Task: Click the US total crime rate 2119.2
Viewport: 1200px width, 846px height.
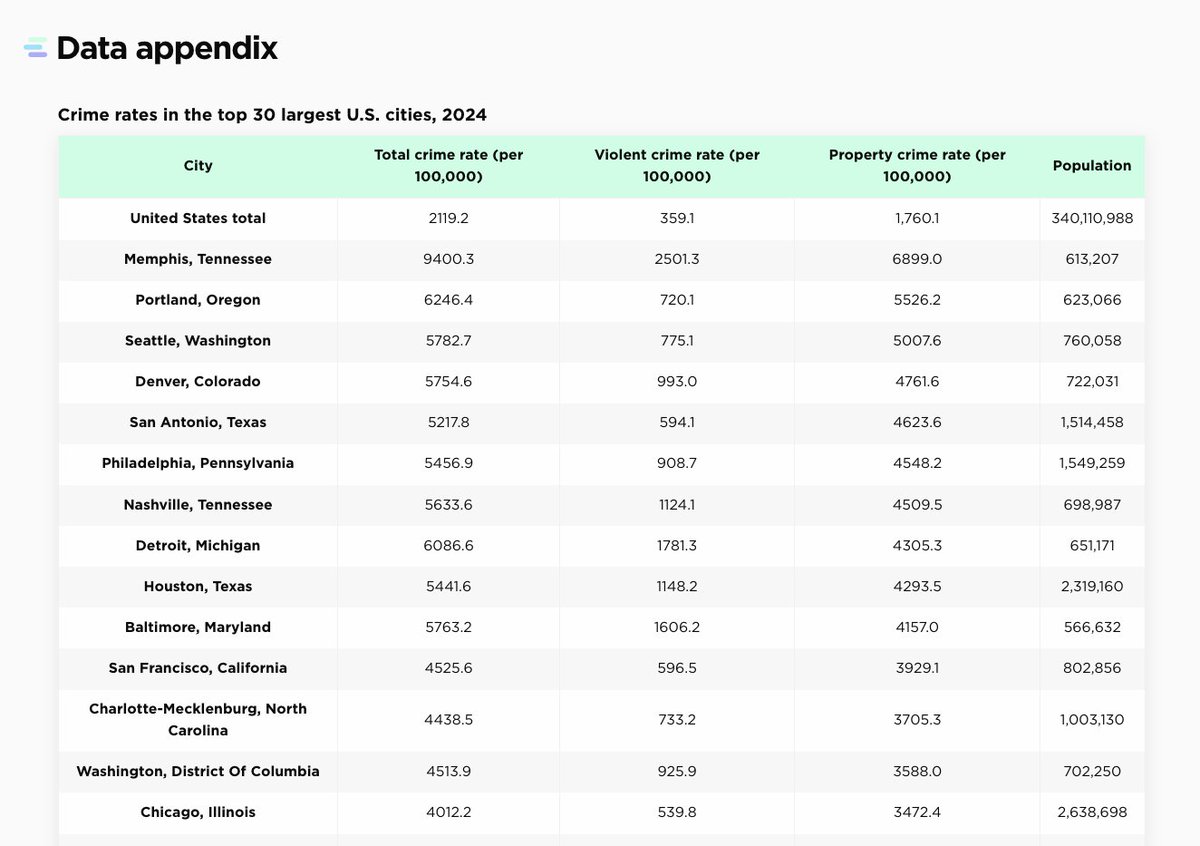Action: 448,218
